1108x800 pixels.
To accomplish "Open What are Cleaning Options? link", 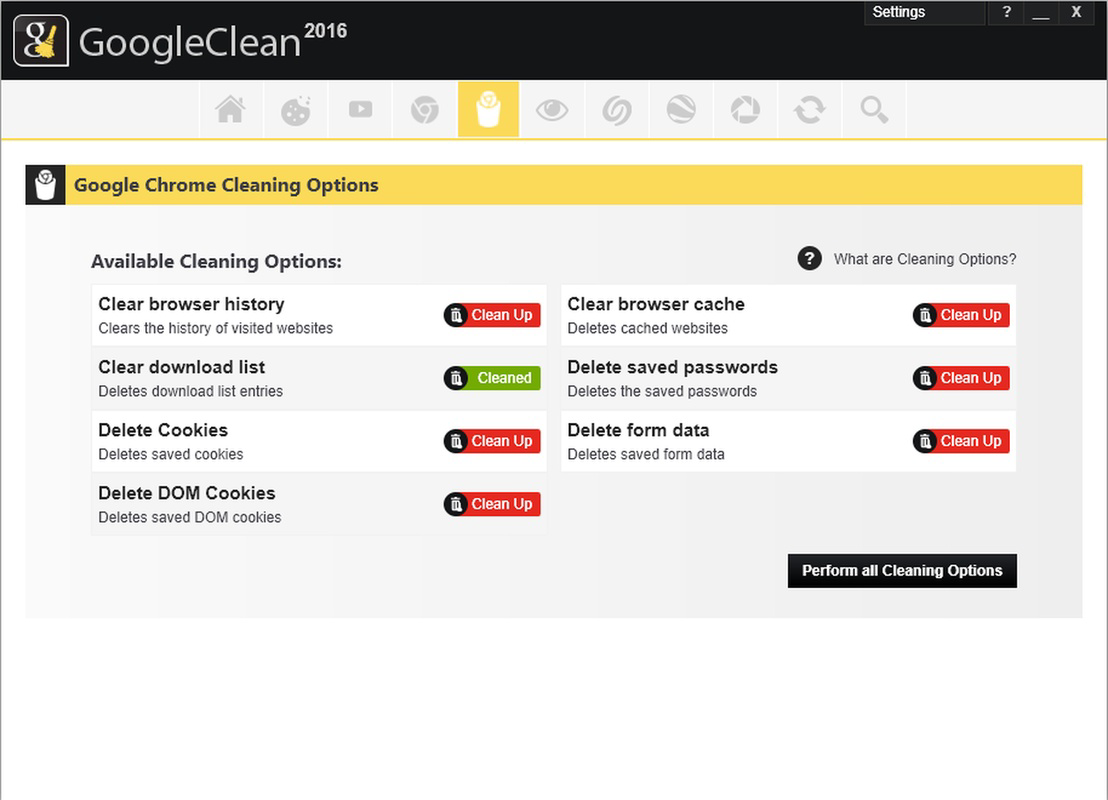I will point(924,259).
